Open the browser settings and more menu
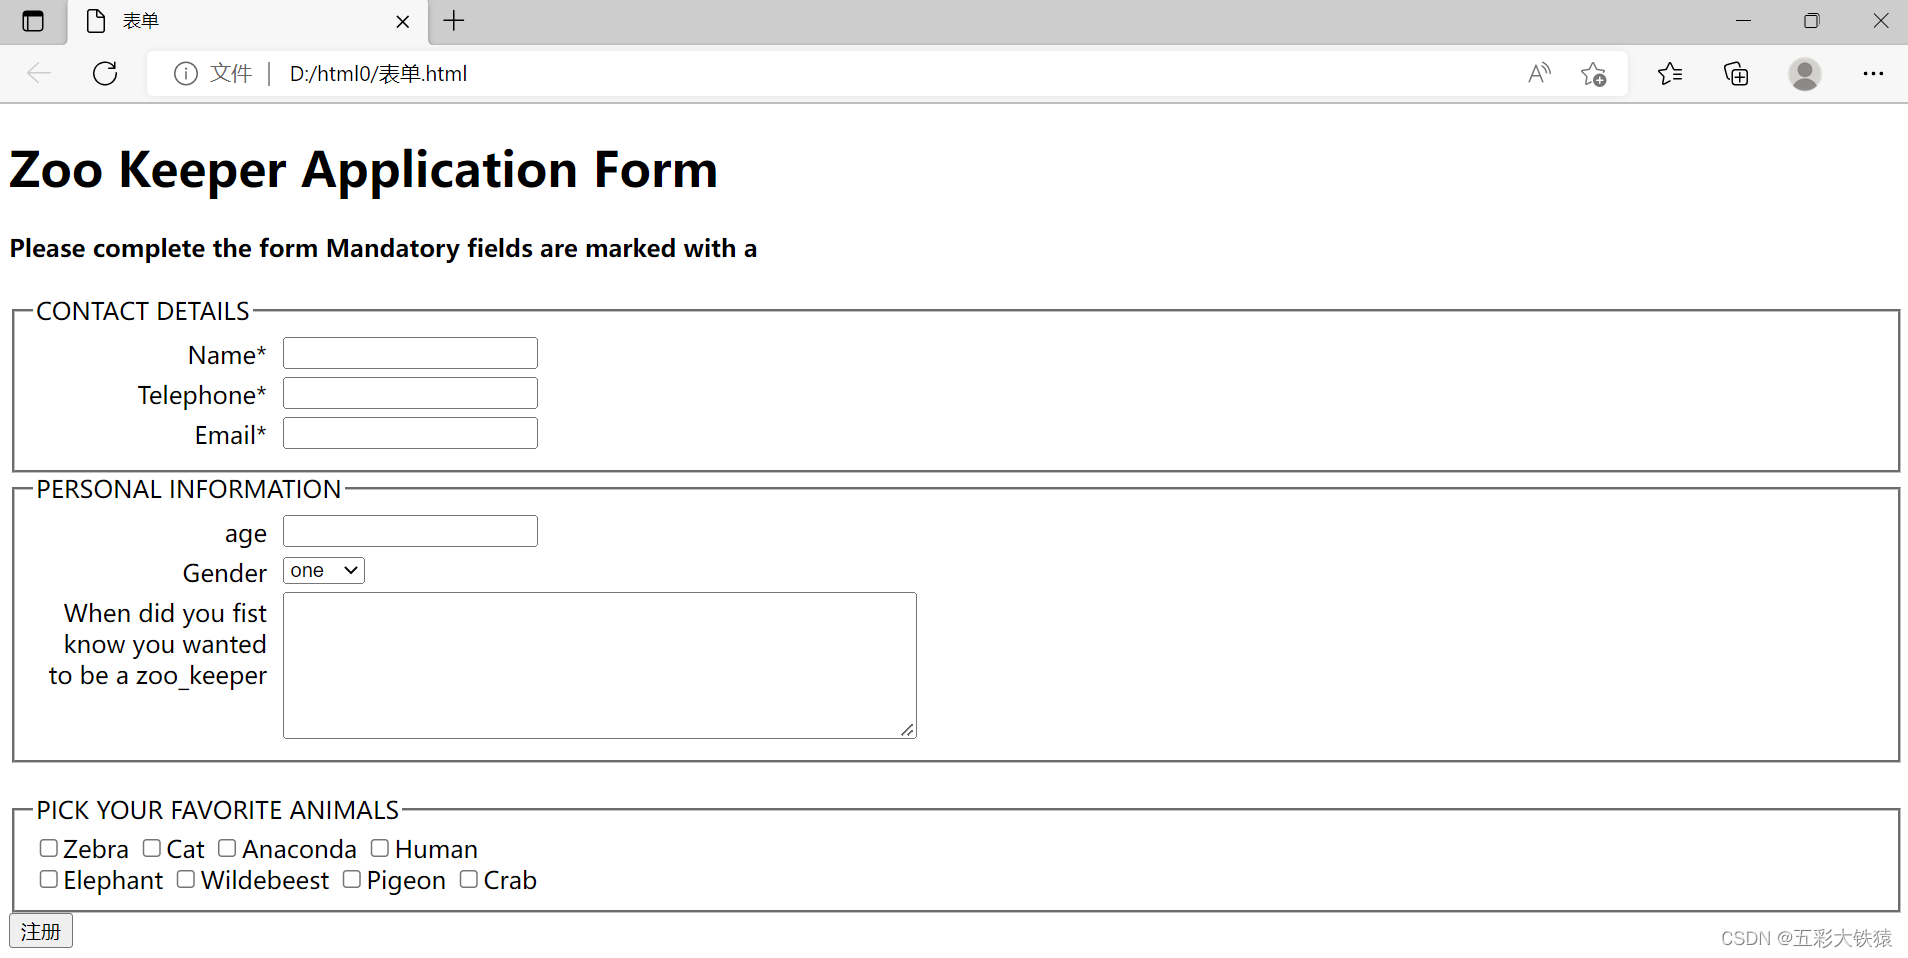Screen dimensions: 1908x958 tap(1873, 74)
